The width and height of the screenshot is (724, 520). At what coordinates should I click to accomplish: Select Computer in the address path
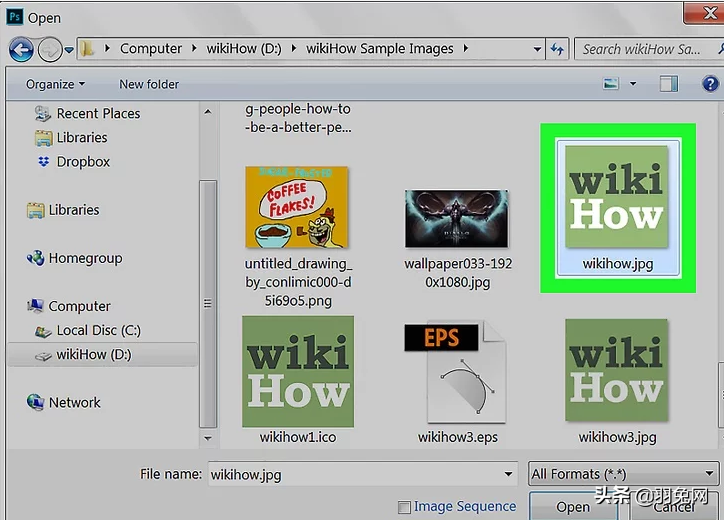coord(151,48)
